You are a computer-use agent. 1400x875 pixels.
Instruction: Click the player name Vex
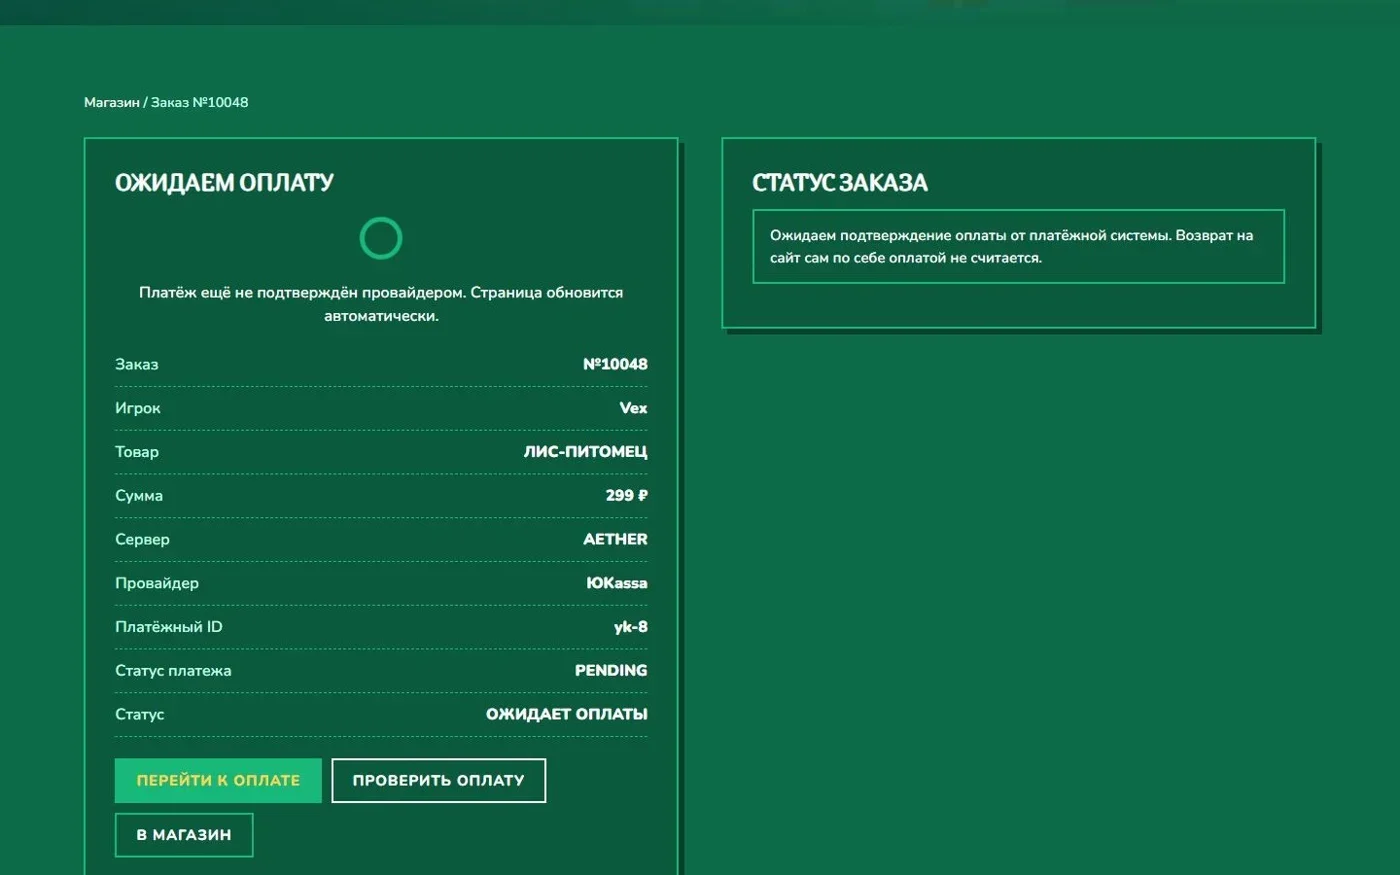coord(633,408)
